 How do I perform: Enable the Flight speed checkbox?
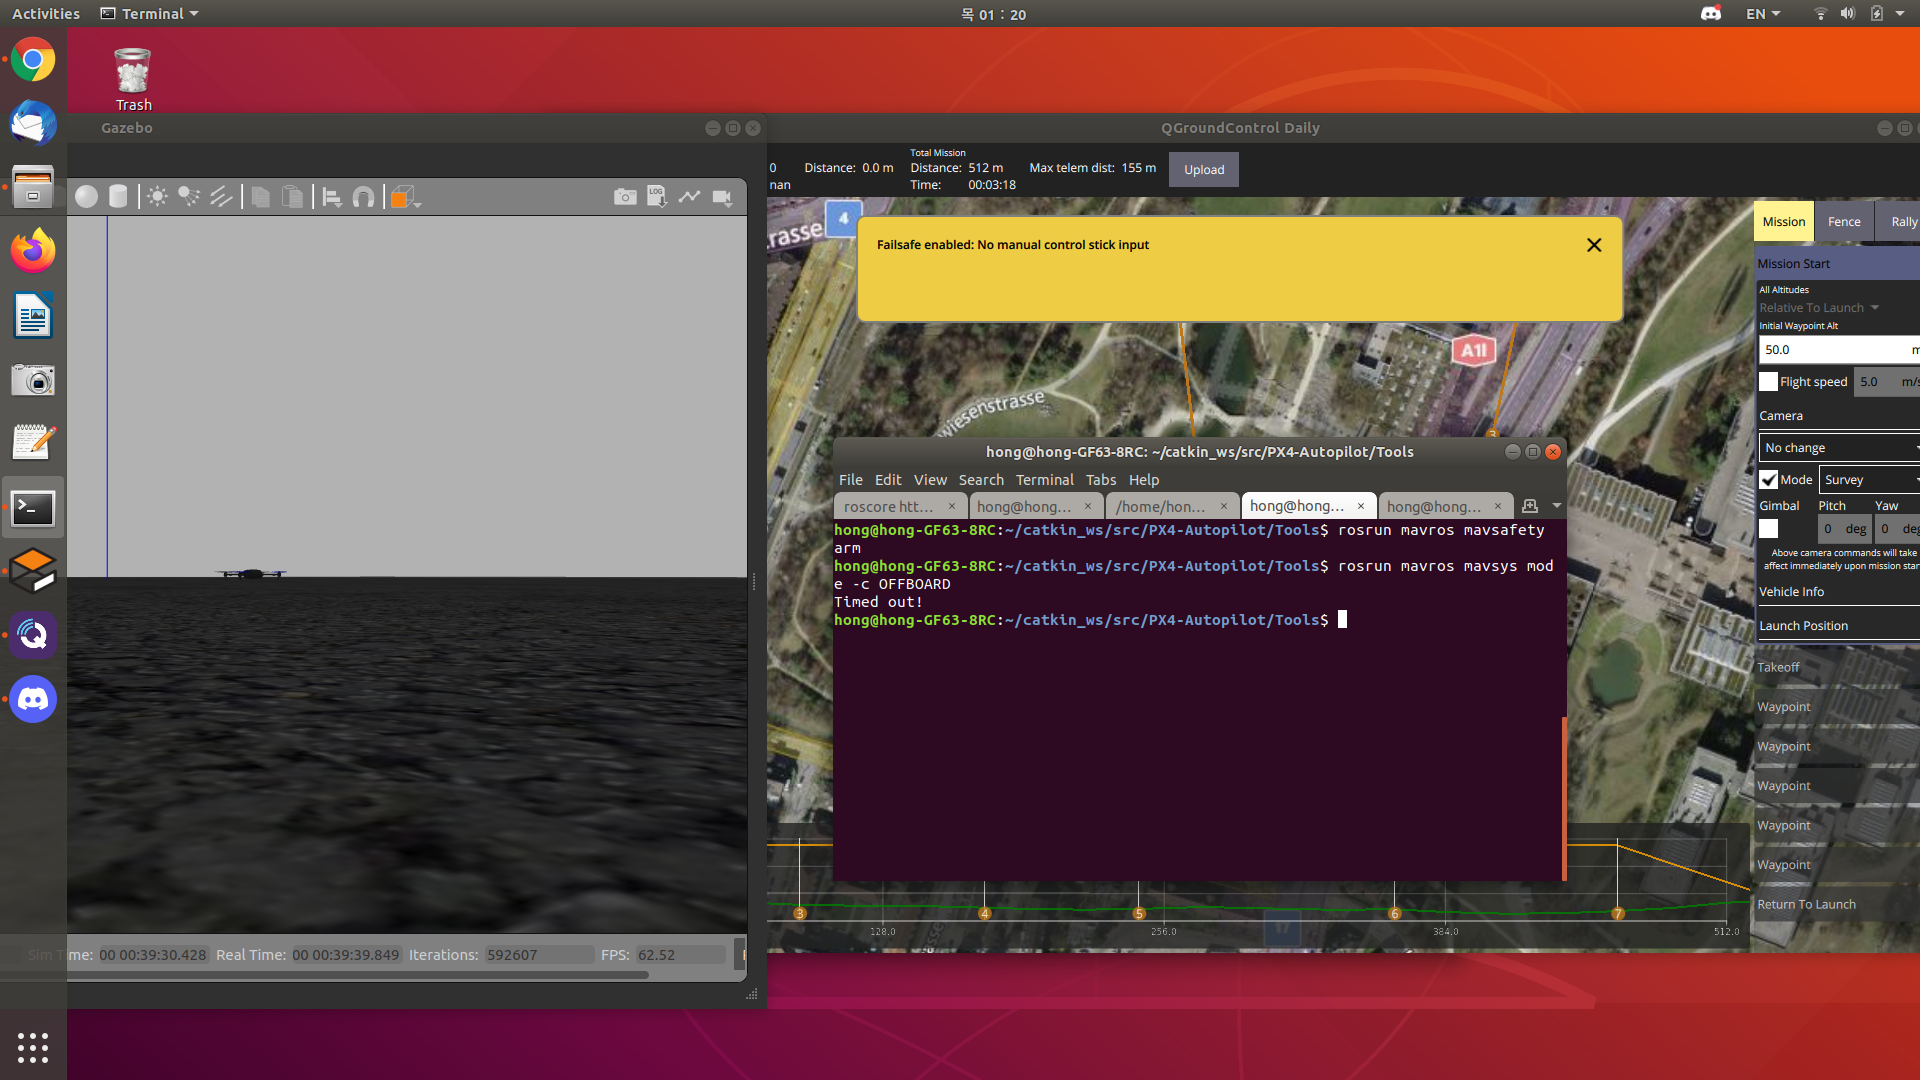click(x=1768, y=381)
